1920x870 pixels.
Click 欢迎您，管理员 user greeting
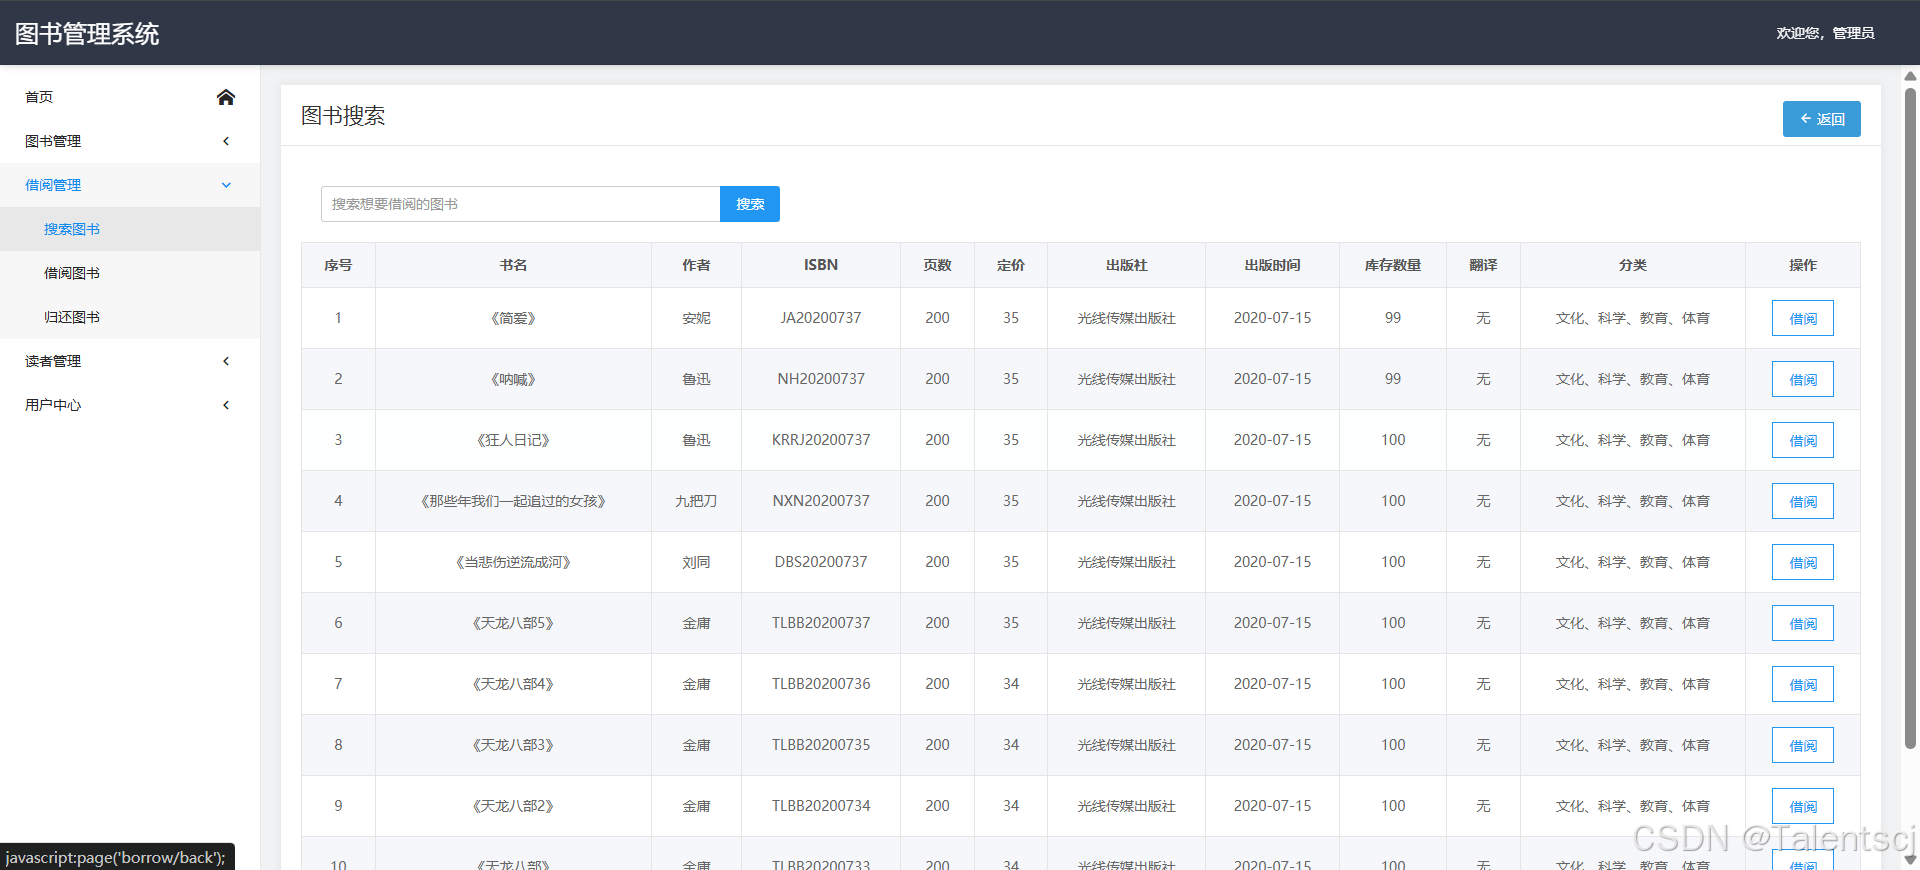pos(1825,33)
